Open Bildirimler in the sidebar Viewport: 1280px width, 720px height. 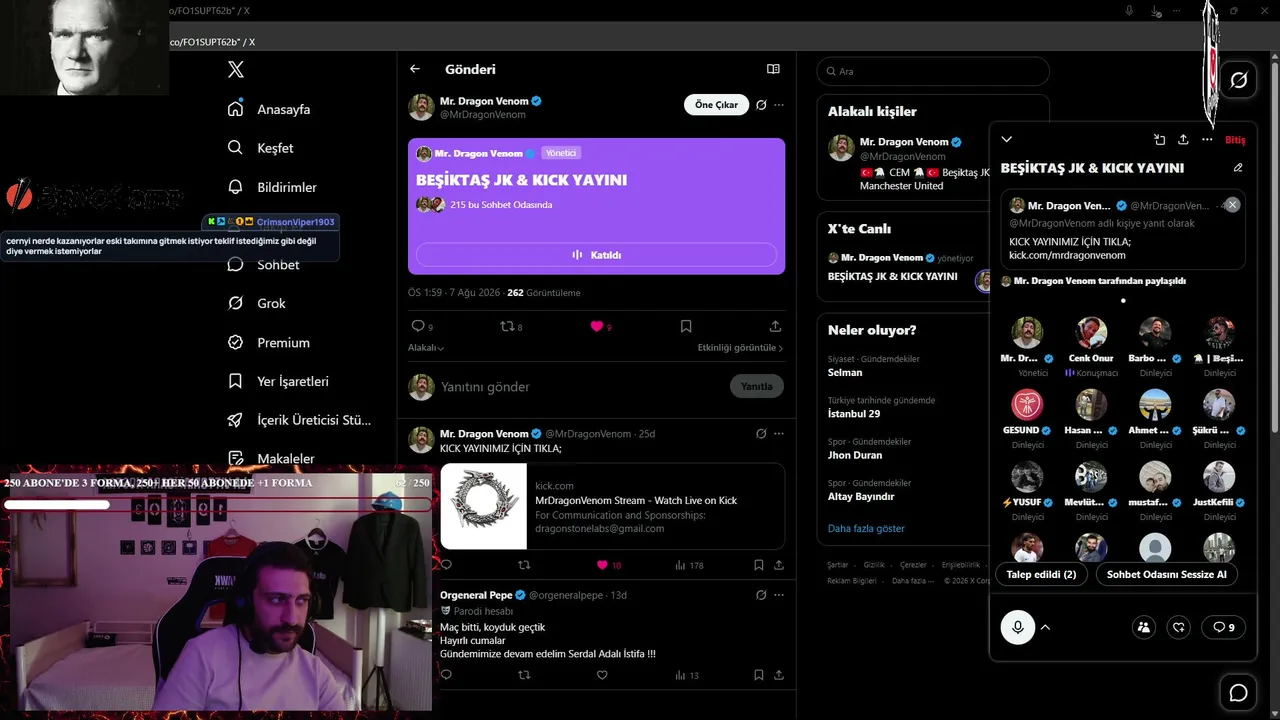[273, 187]
